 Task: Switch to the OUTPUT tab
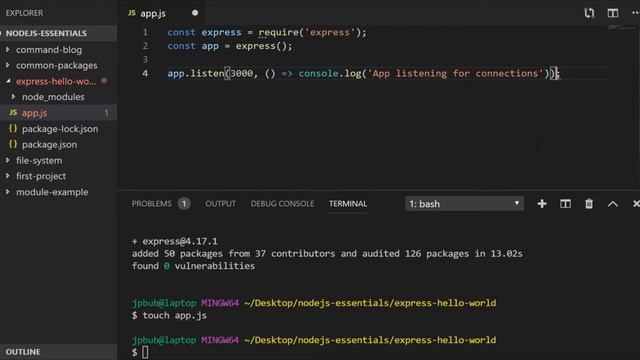coord(220,204)
